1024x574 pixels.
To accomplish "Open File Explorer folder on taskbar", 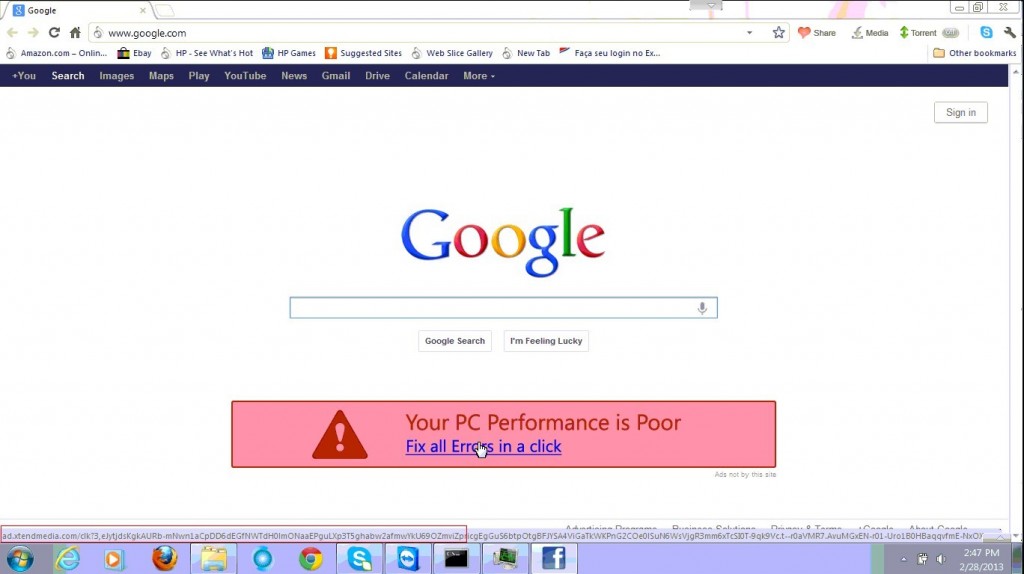I will [x=214, y=559].
